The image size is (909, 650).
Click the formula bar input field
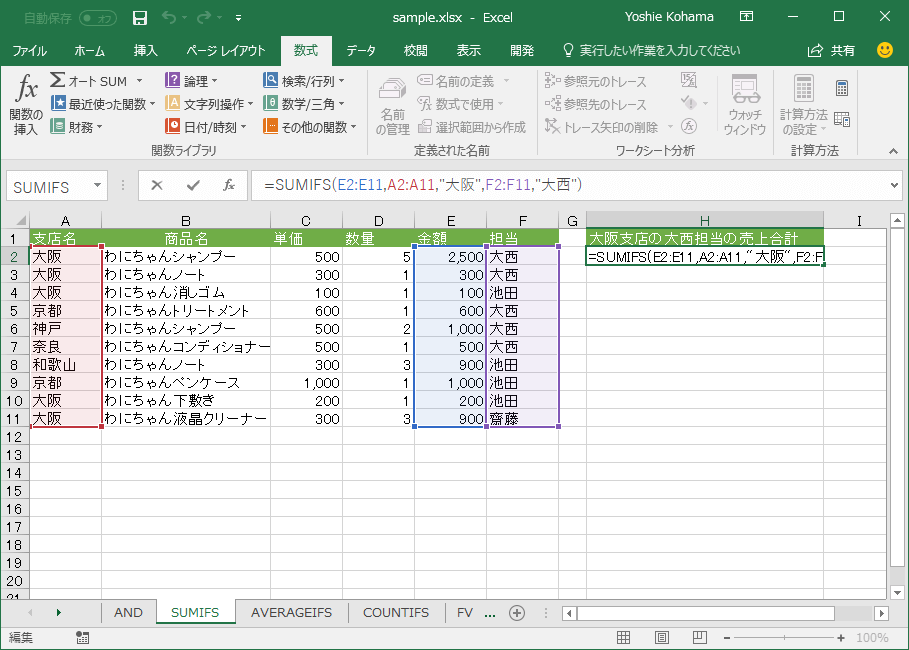[x=570, y=185]
